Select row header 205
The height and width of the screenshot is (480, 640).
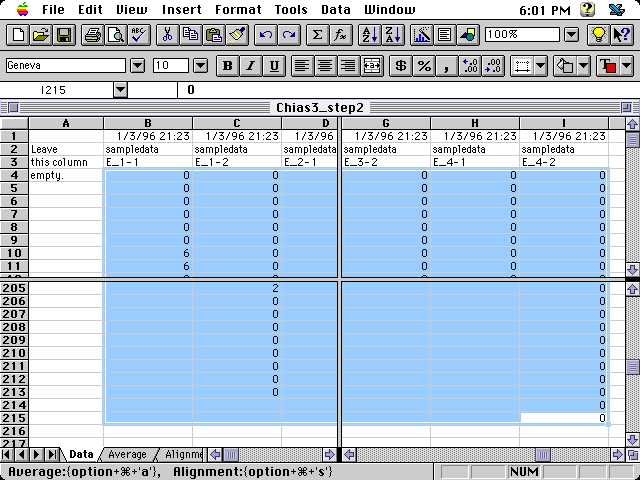14,288
